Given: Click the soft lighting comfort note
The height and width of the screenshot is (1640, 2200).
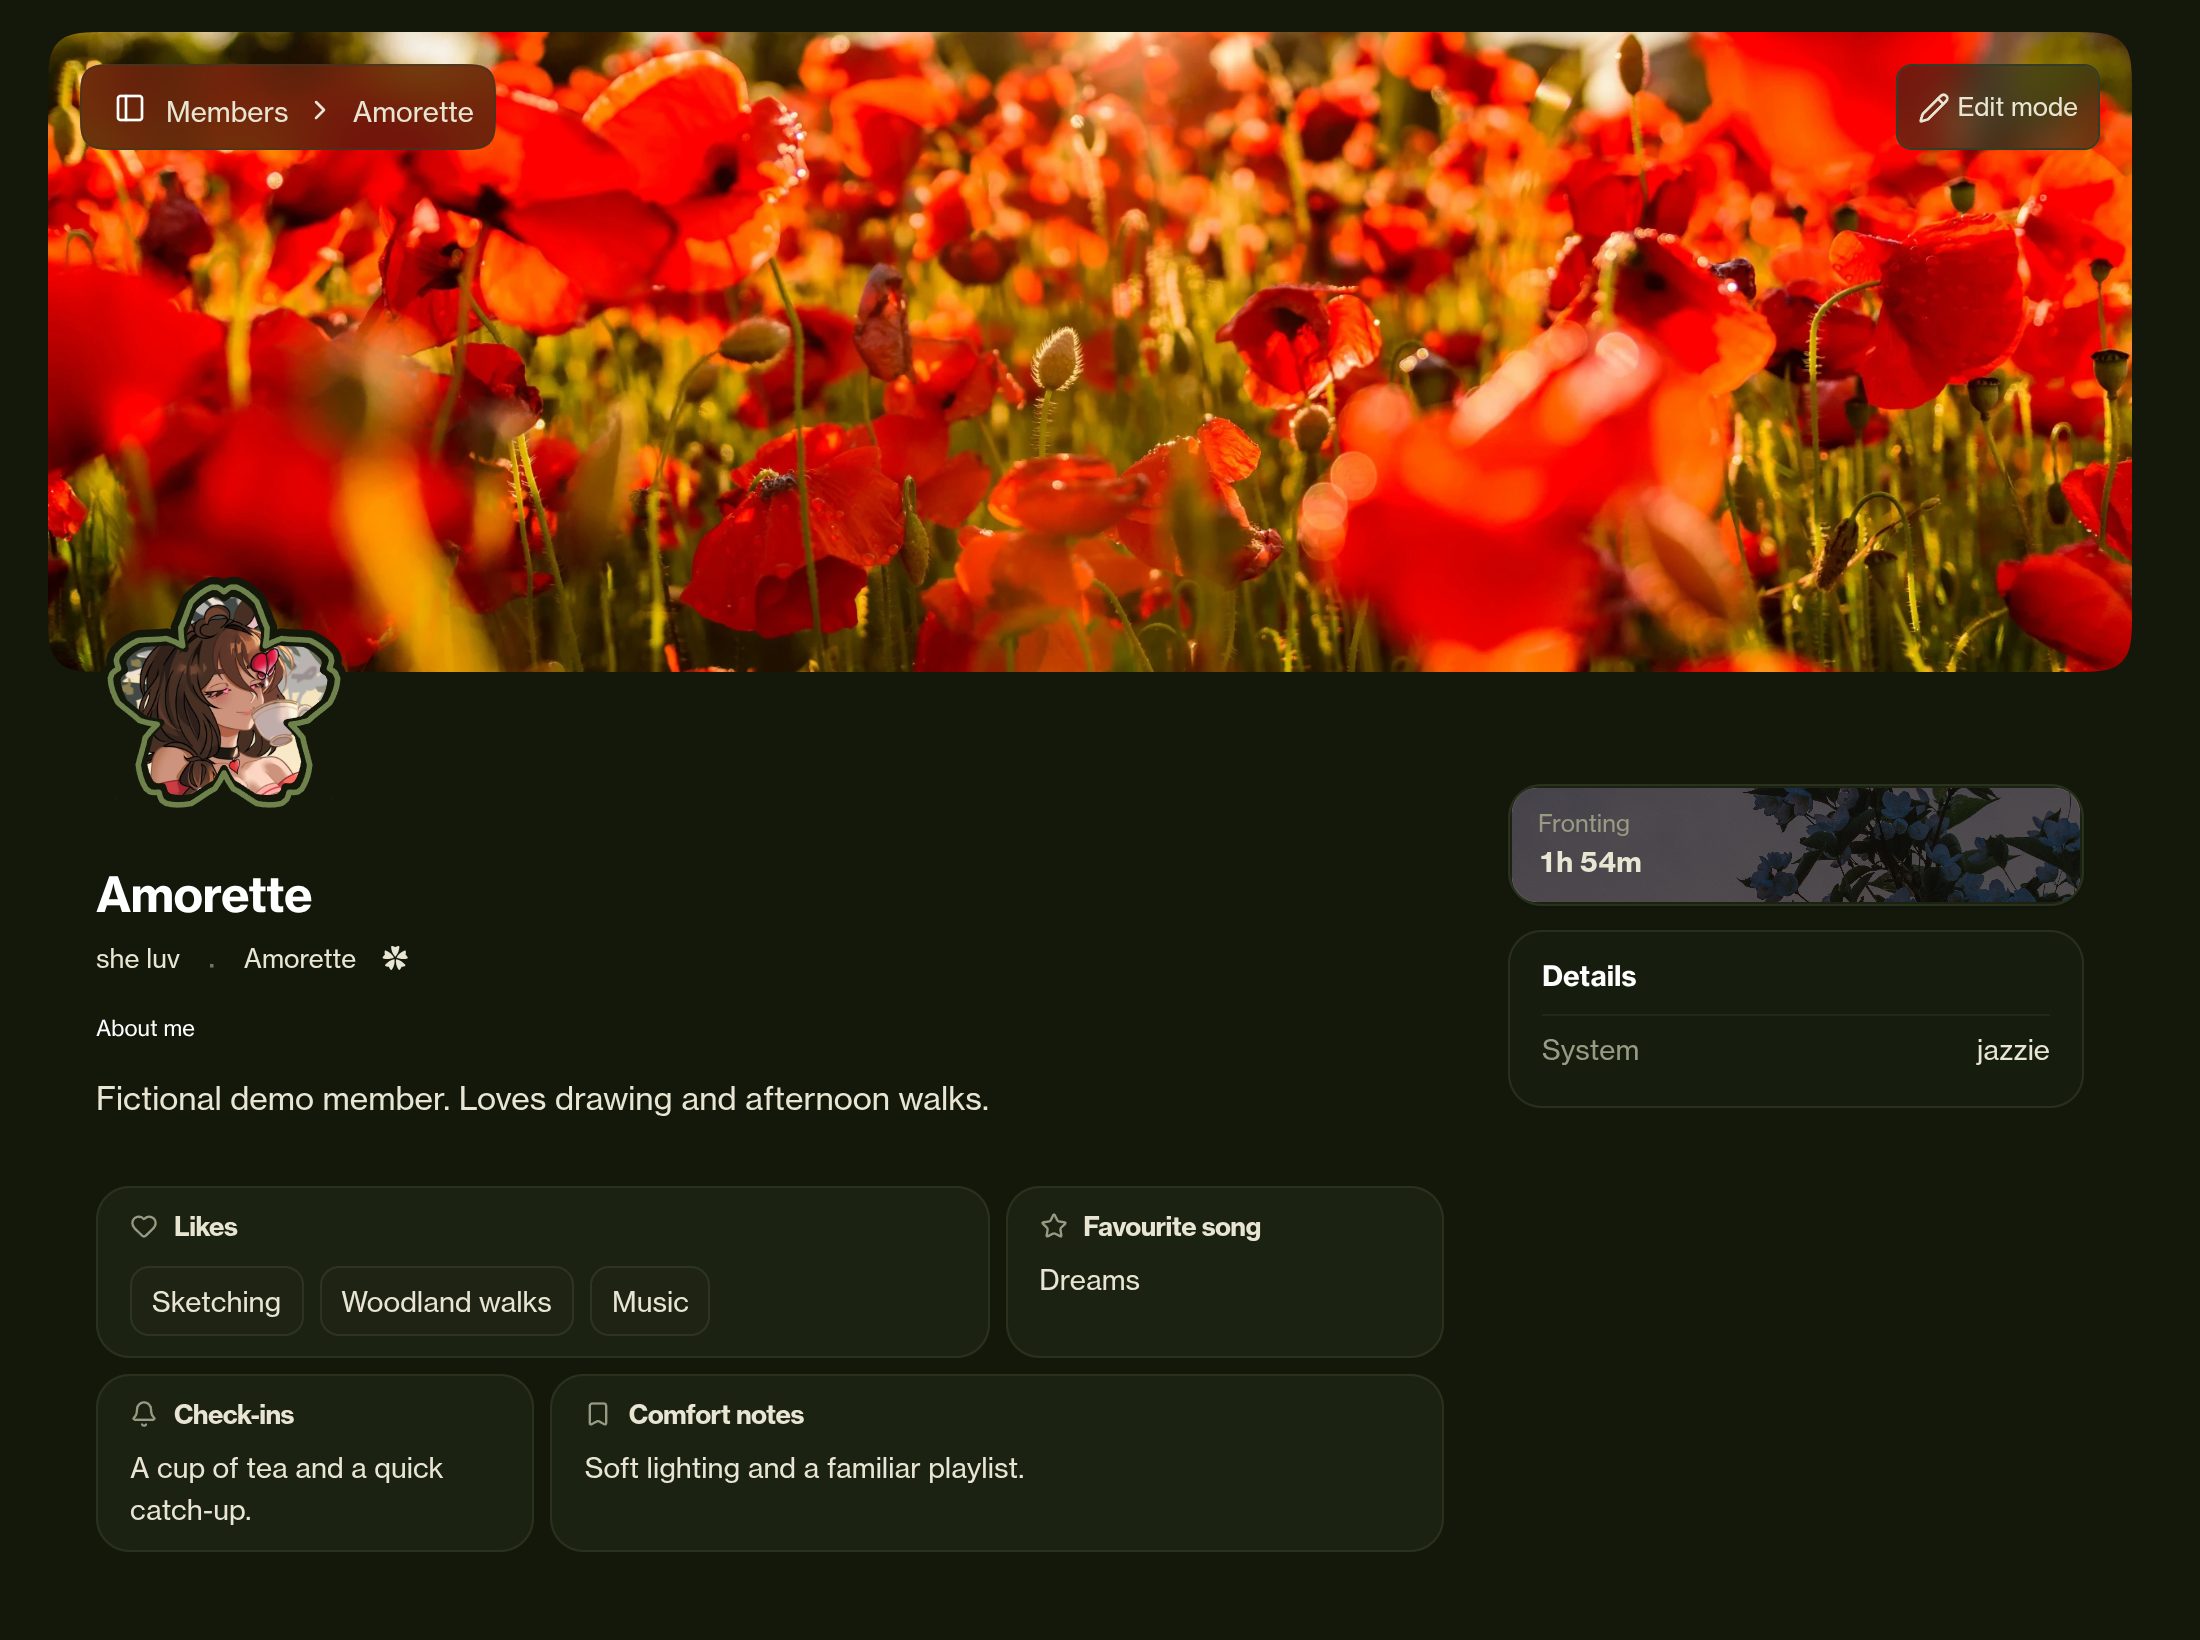Looking at the screenshot, I should [x=804, y=1468].
